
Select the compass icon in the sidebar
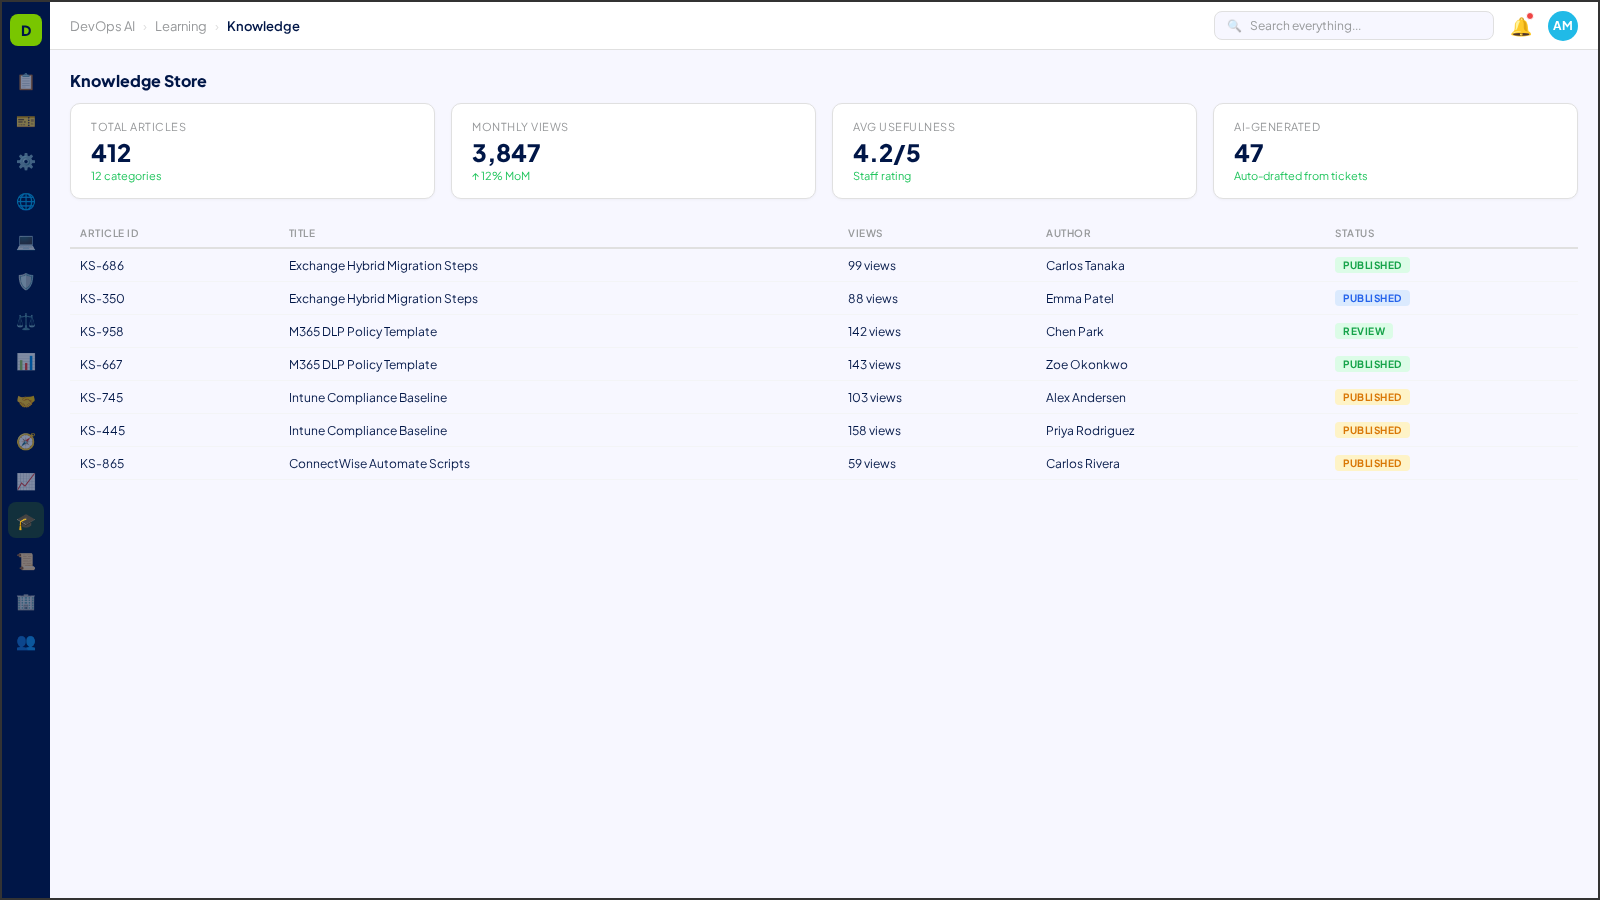click(26, 441)
